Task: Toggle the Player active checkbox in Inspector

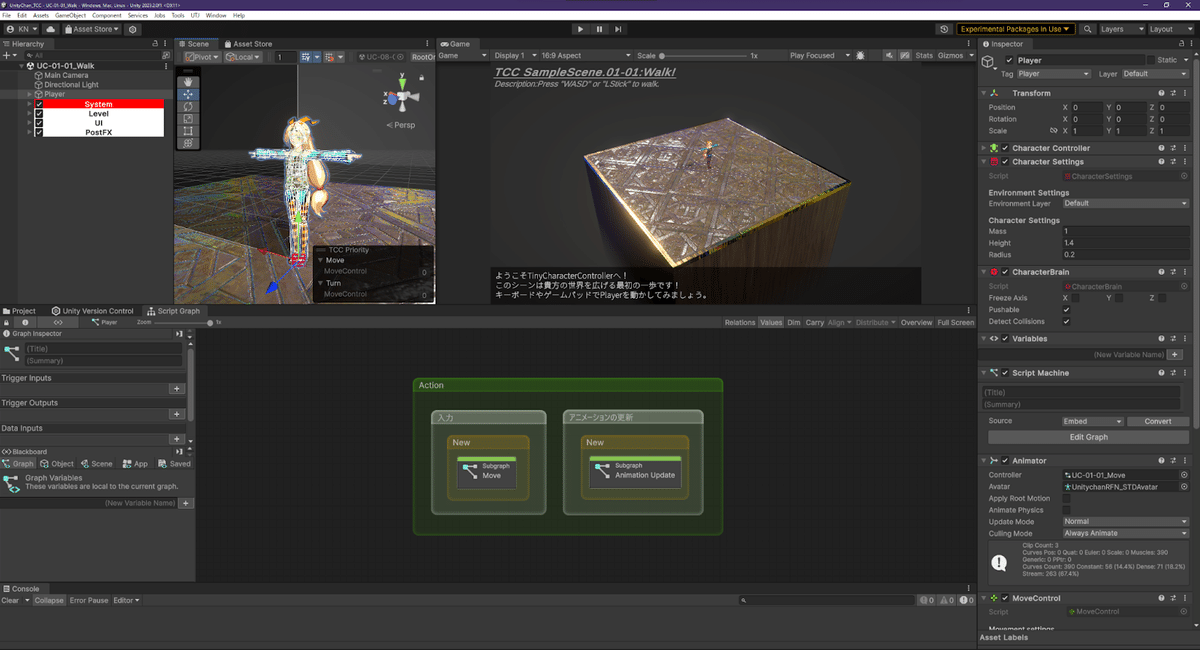Action: tap(1009, 60)
